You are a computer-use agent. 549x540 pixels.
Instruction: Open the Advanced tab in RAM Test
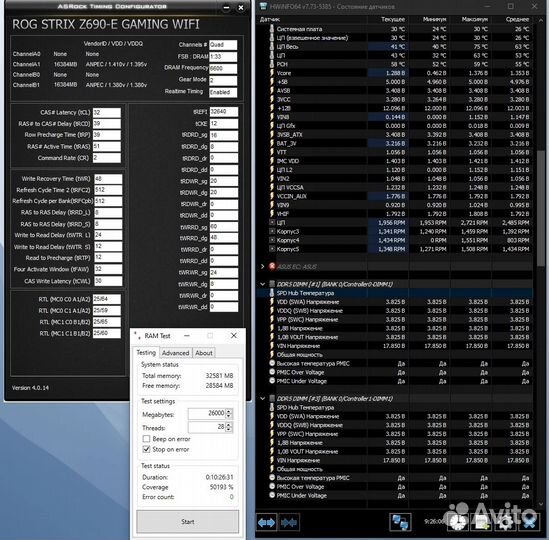pos(175,353)
